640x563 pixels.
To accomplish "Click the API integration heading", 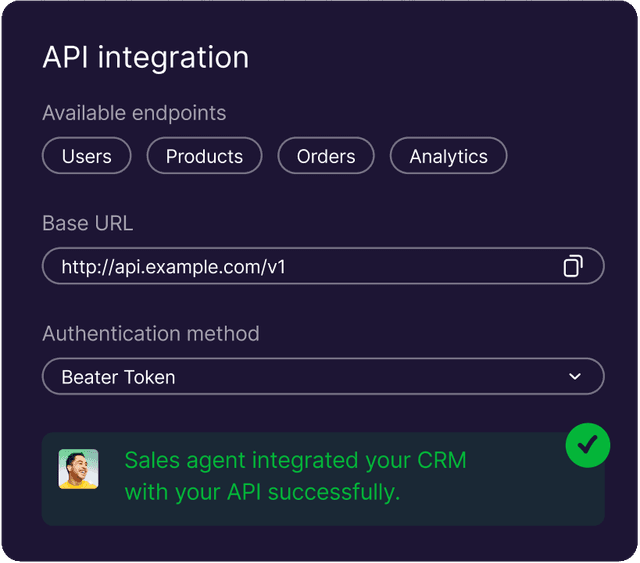I will 145,57.
